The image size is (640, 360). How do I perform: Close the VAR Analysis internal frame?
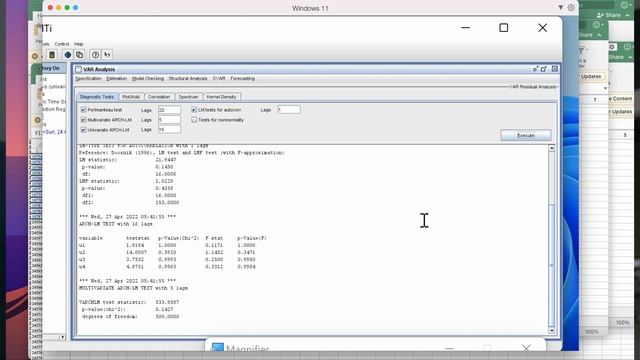554,69
